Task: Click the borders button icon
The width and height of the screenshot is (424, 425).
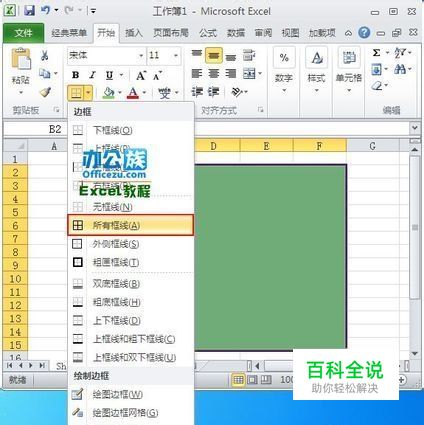Action: click(76, 93)
